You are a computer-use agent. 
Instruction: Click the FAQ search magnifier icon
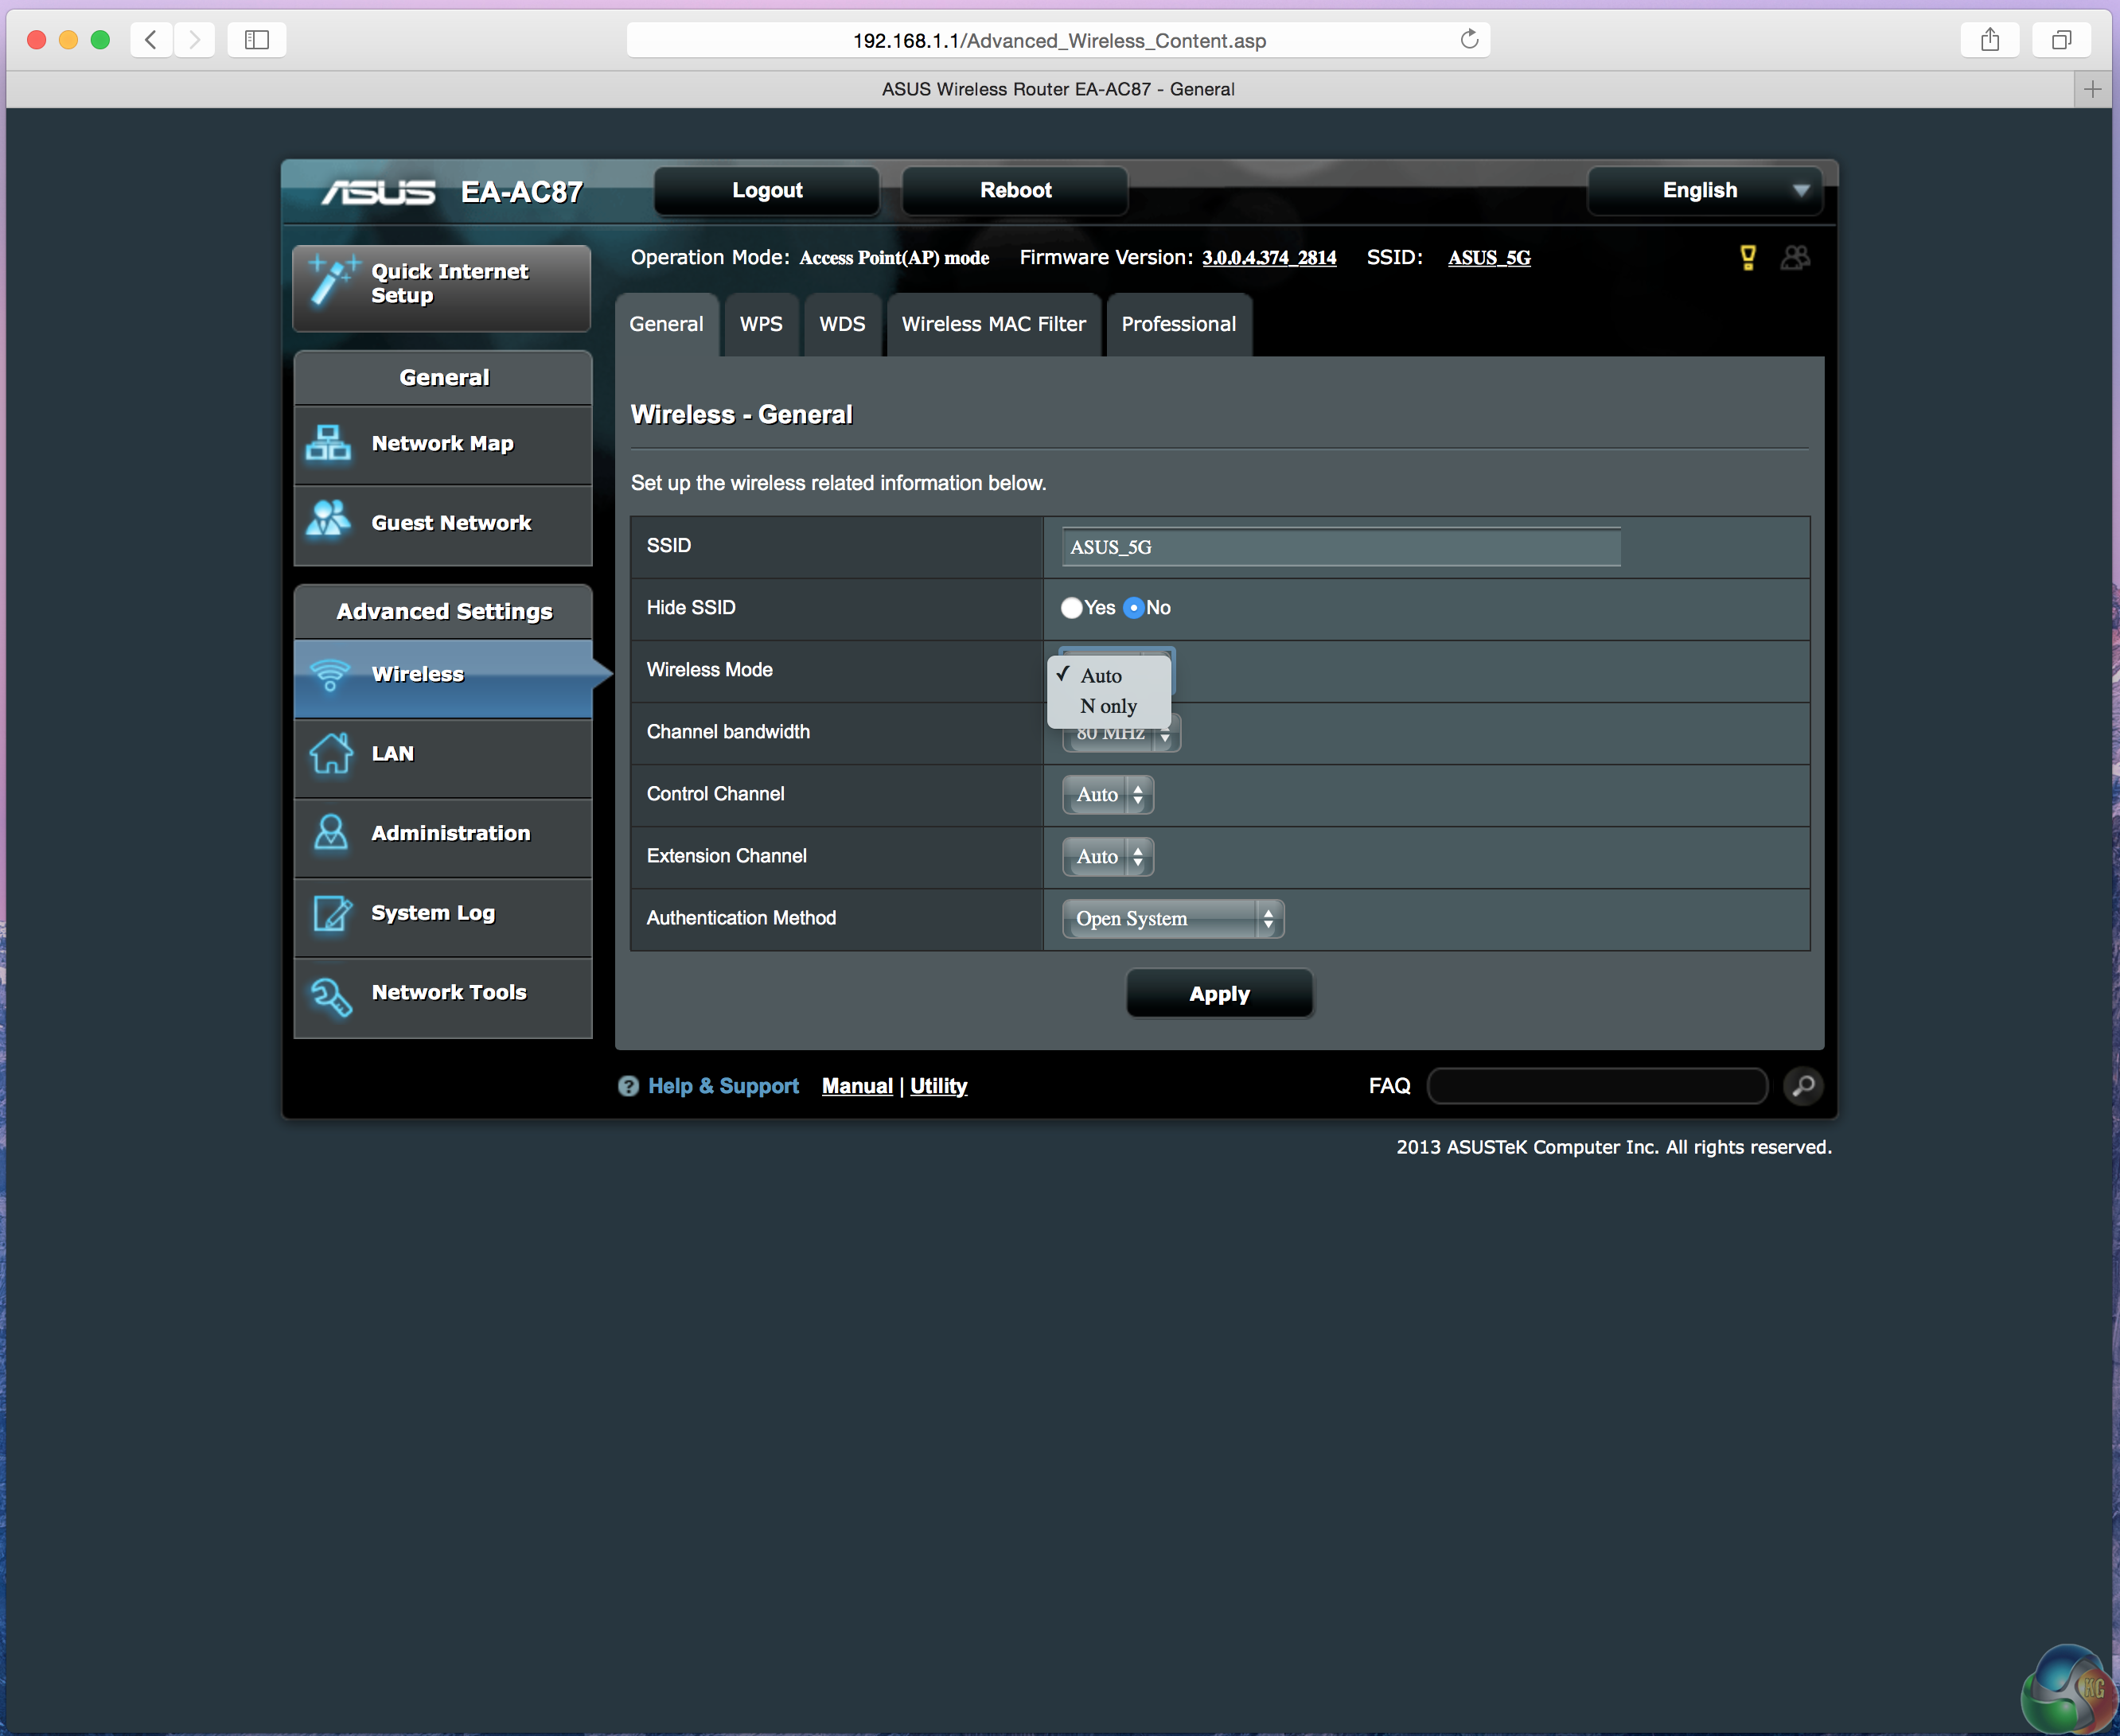click(x=1803, y=1085)
